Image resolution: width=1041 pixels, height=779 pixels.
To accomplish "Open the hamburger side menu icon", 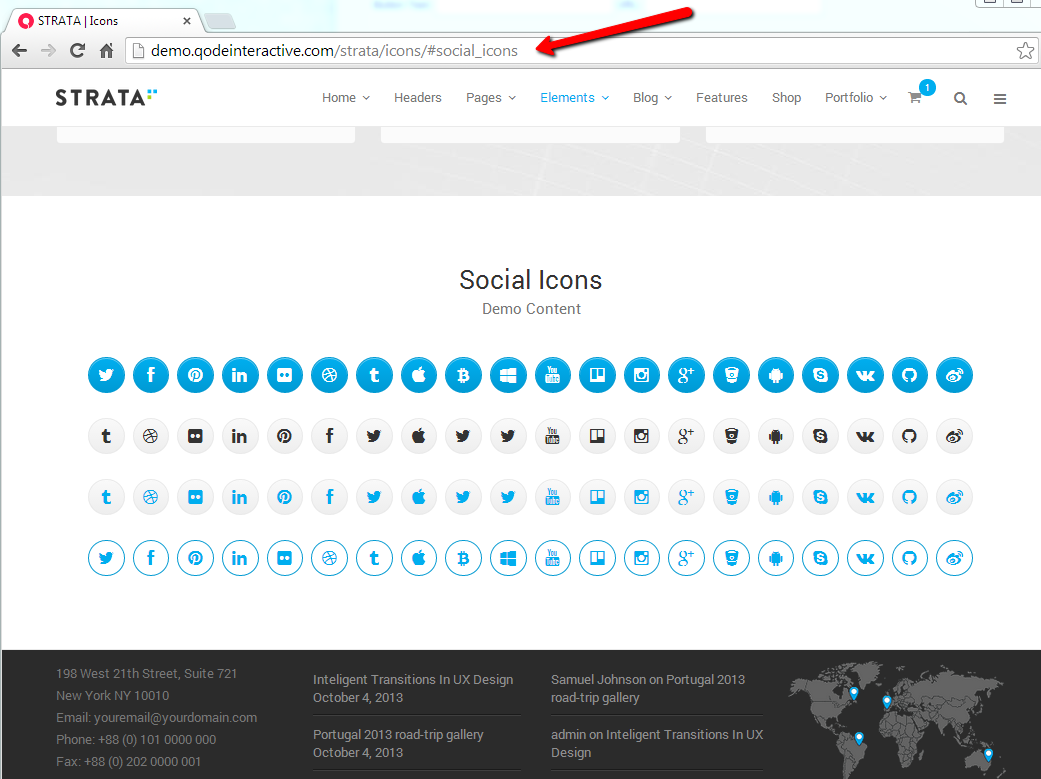I will [1000, 98].
